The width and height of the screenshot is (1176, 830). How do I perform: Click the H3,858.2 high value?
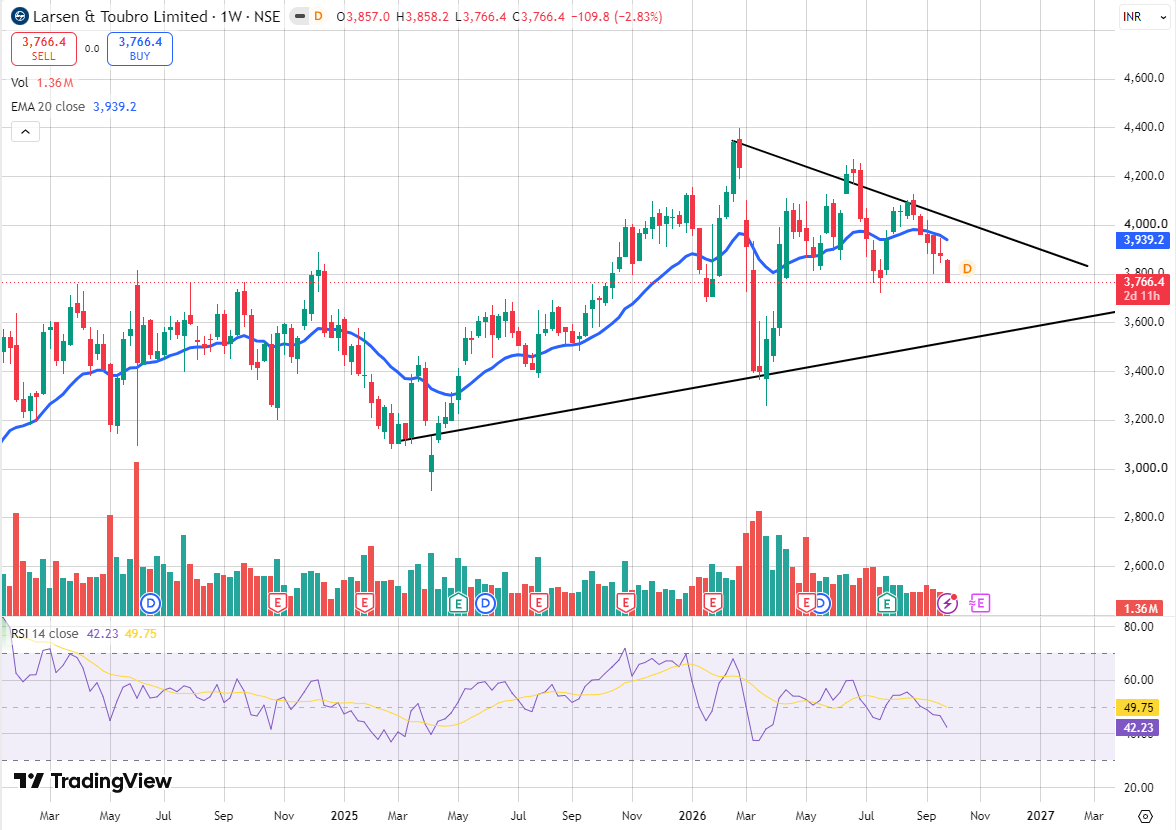point(422,16)
